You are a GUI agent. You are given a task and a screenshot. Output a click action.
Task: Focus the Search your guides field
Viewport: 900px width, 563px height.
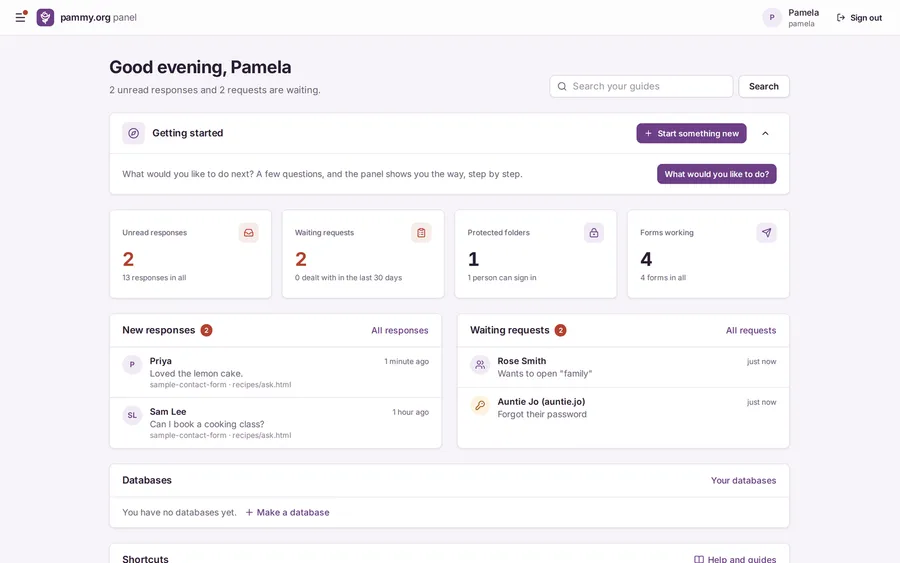click(641, 86)
